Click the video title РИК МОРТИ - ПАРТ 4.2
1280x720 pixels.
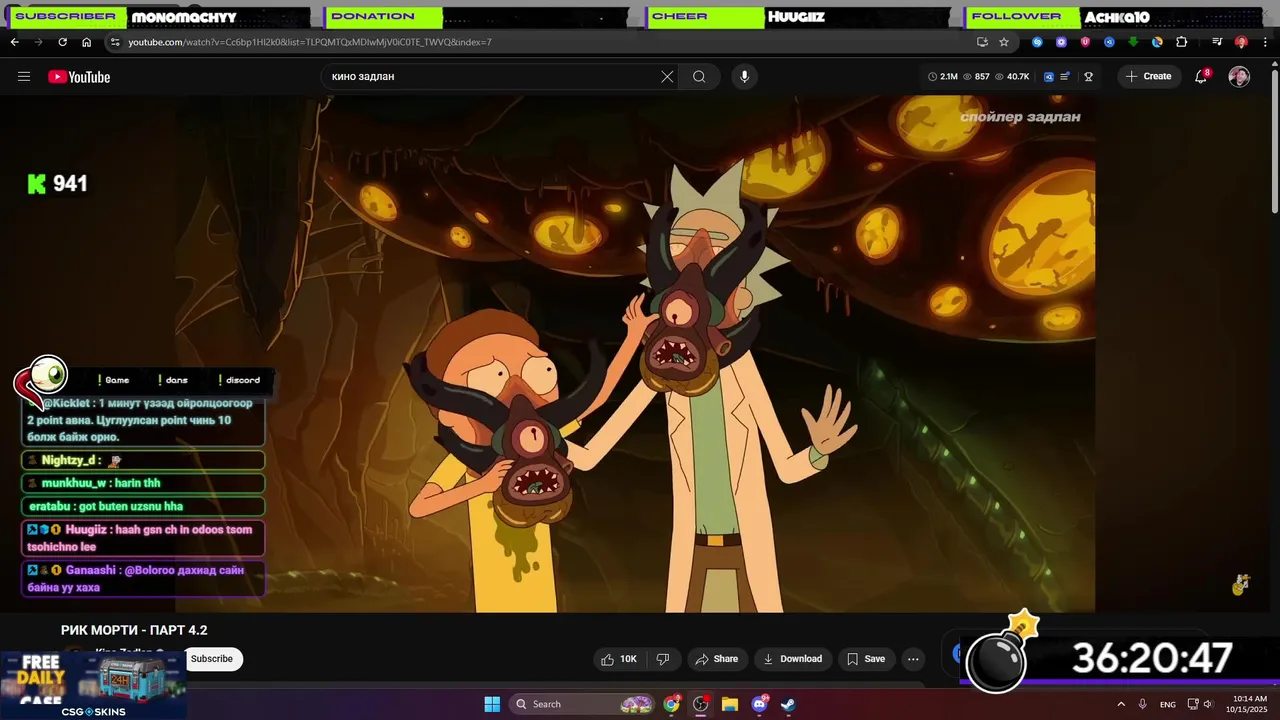click(x=134, y=630)
